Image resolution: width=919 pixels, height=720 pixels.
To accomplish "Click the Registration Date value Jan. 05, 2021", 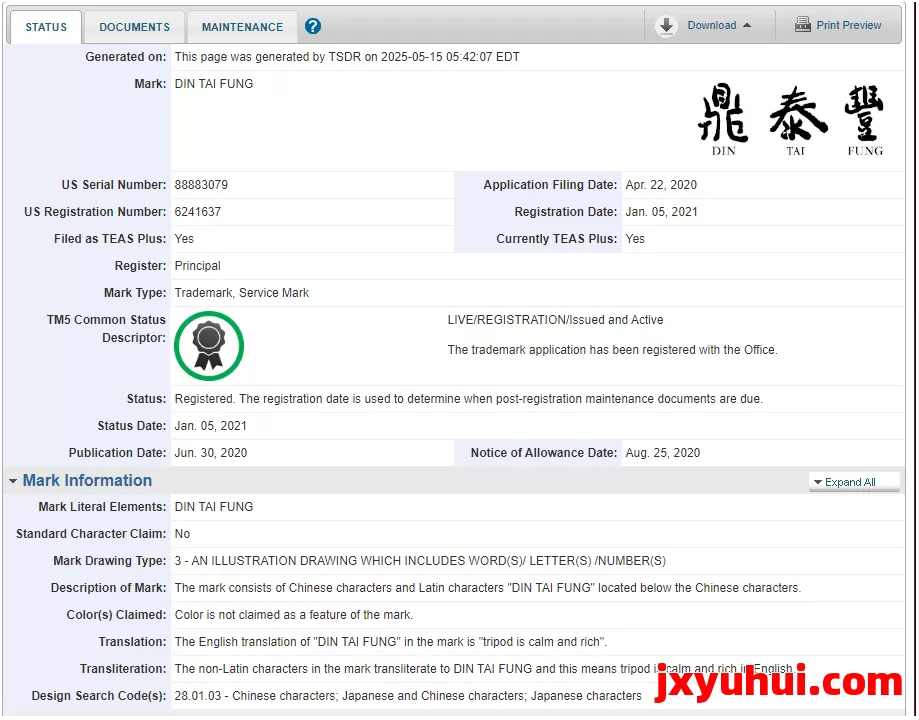I will (x=661, y=212).
